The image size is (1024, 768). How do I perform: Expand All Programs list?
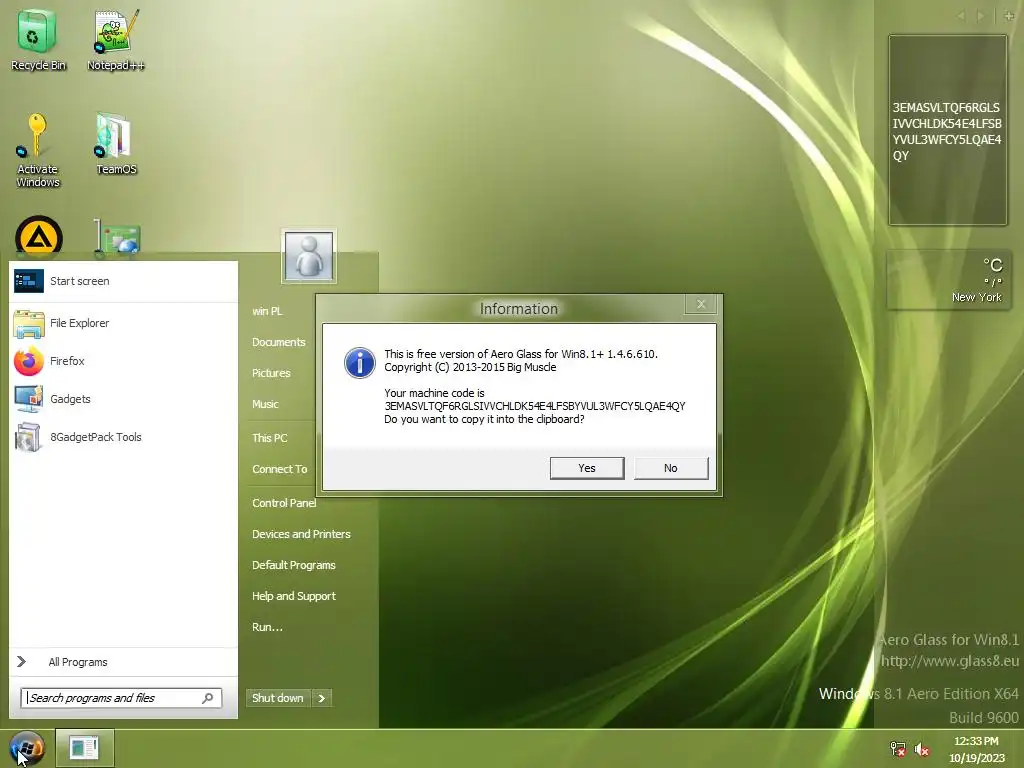[x=123, y=662]
